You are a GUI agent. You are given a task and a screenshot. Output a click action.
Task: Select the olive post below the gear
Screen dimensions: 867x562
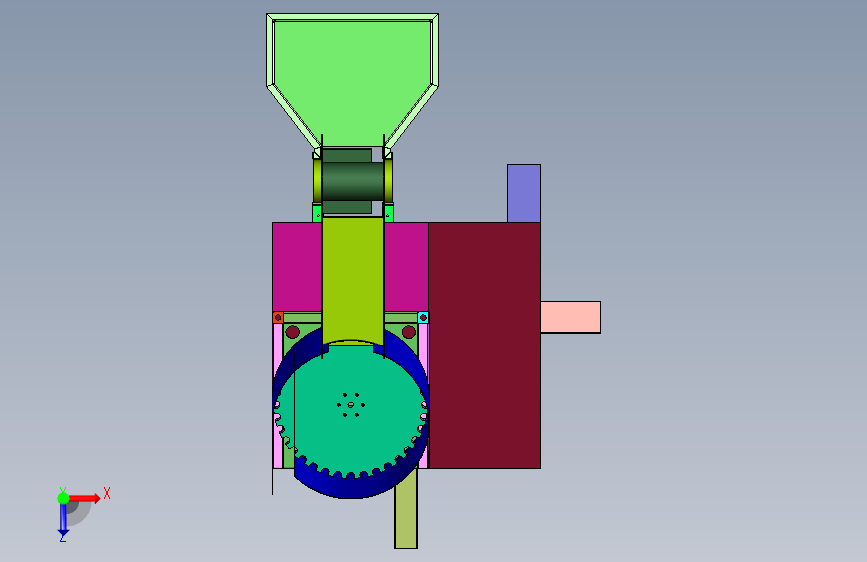pyautogui.click(x=406, y=512)
